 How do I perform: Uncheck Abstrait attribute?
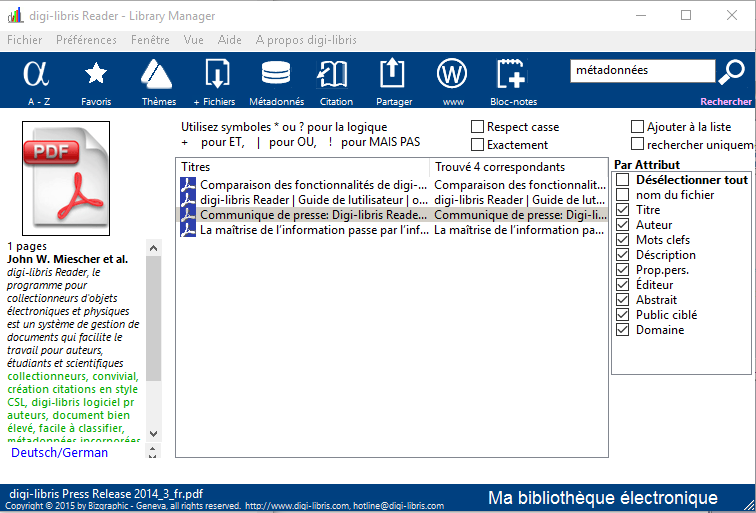point(623,300)
